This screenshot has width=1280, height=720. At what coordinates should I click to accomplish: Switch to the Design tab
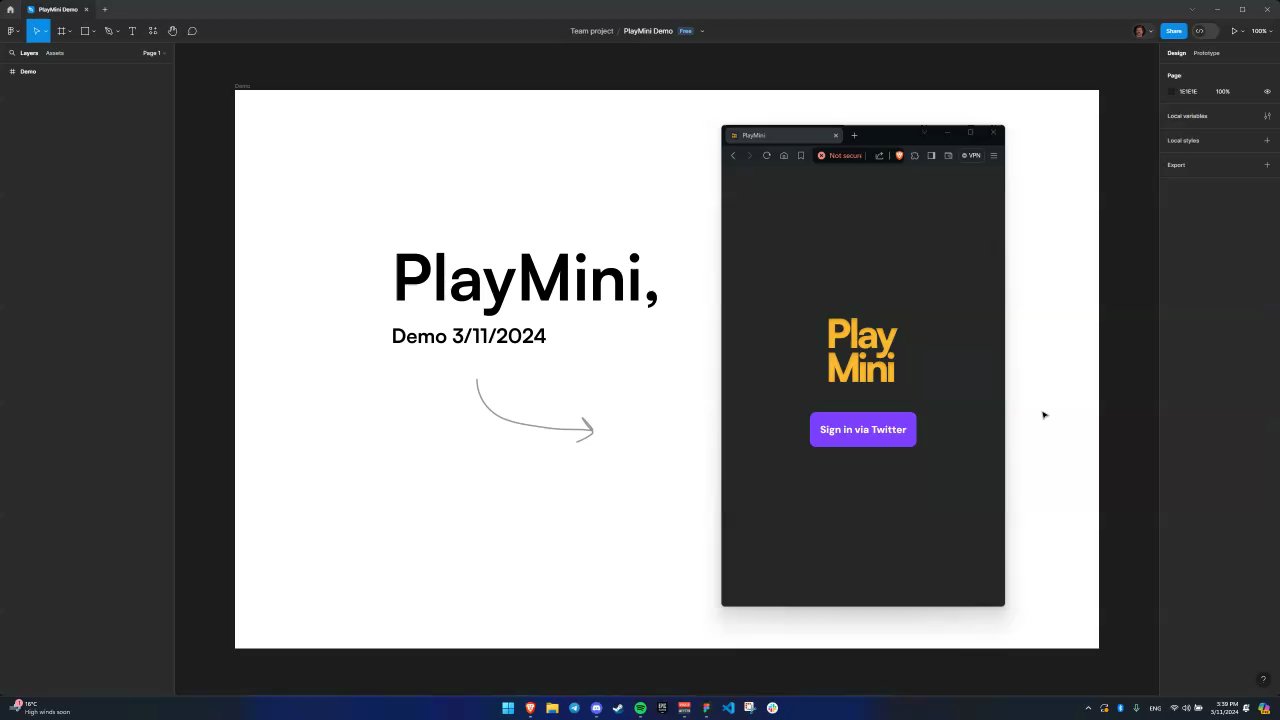point(1176,53)
